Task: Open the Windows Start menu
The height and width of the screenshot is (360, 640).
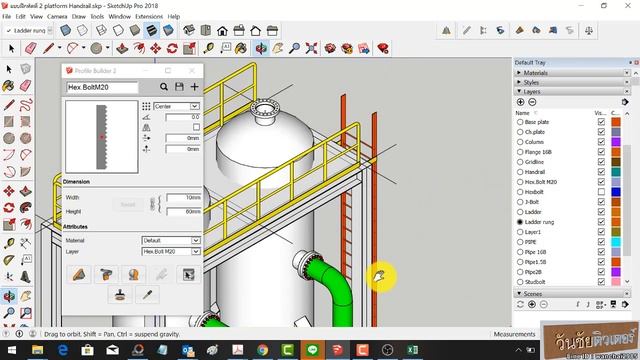Action: coord(11,350)
